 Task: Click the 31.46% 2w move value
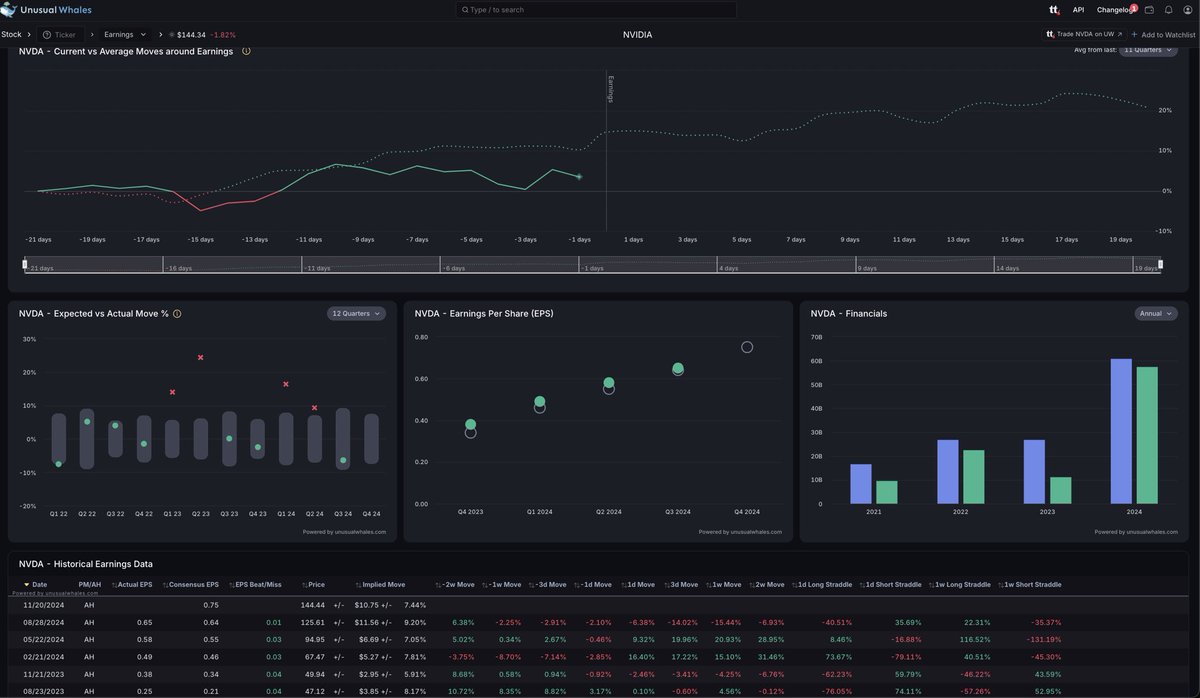[769, 657]
